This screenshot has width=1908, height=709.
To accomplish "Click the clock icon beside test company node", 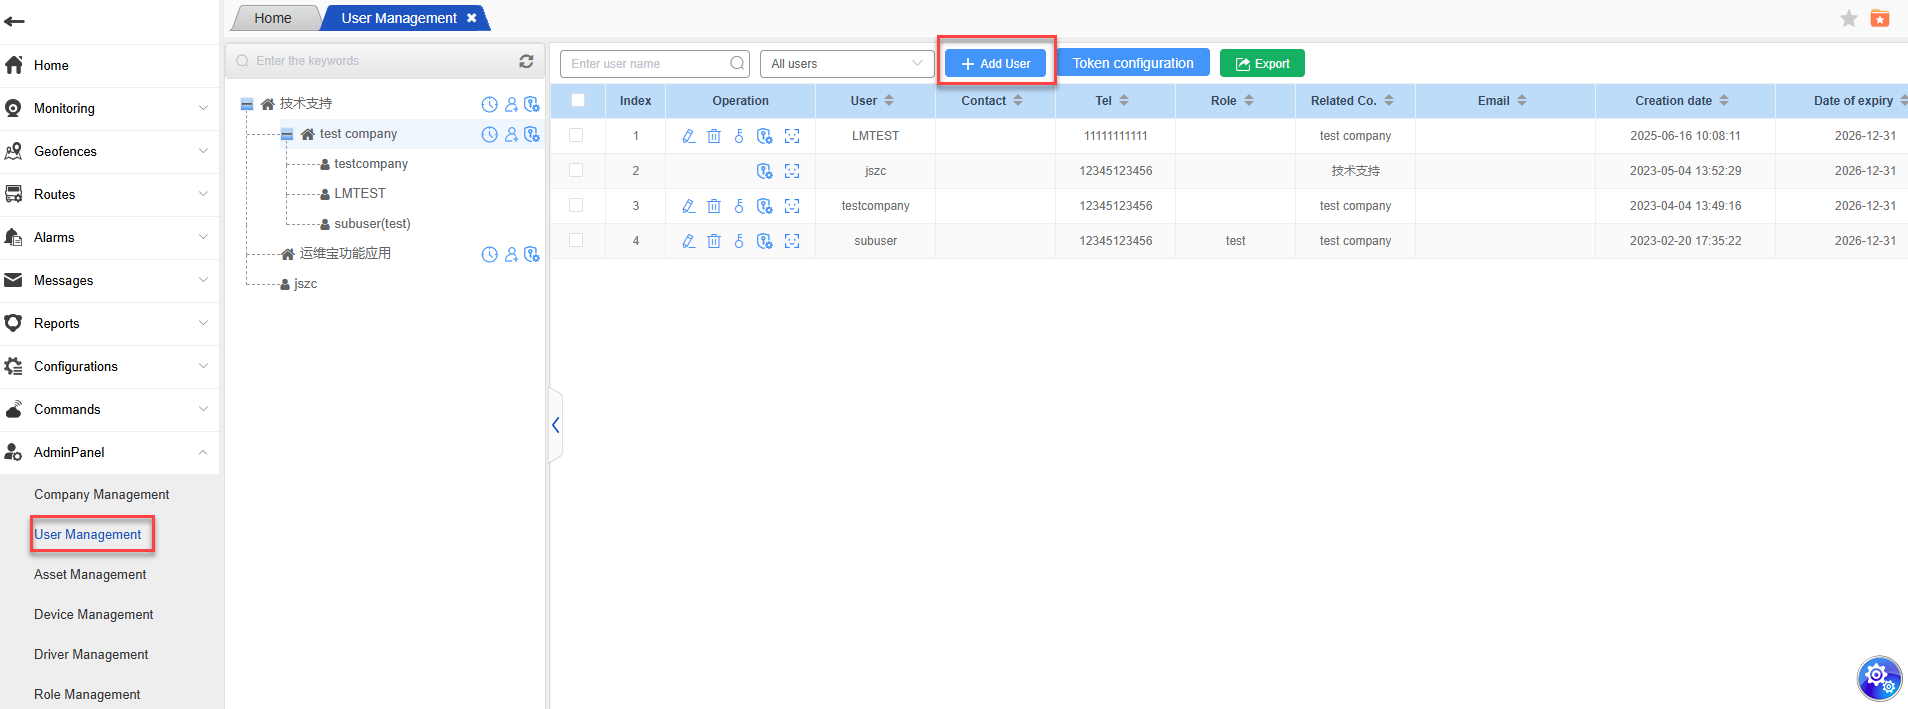I will pyautogui.click(x=489, y=134).
